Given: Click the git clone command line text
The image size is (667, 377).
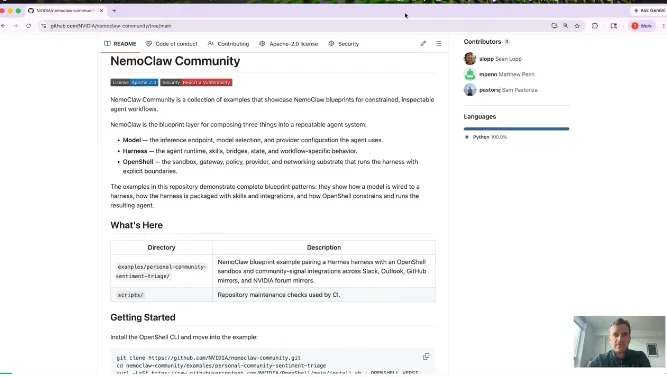Looking at the screenshot, I should pyautogui.click(x=208, y=358).
